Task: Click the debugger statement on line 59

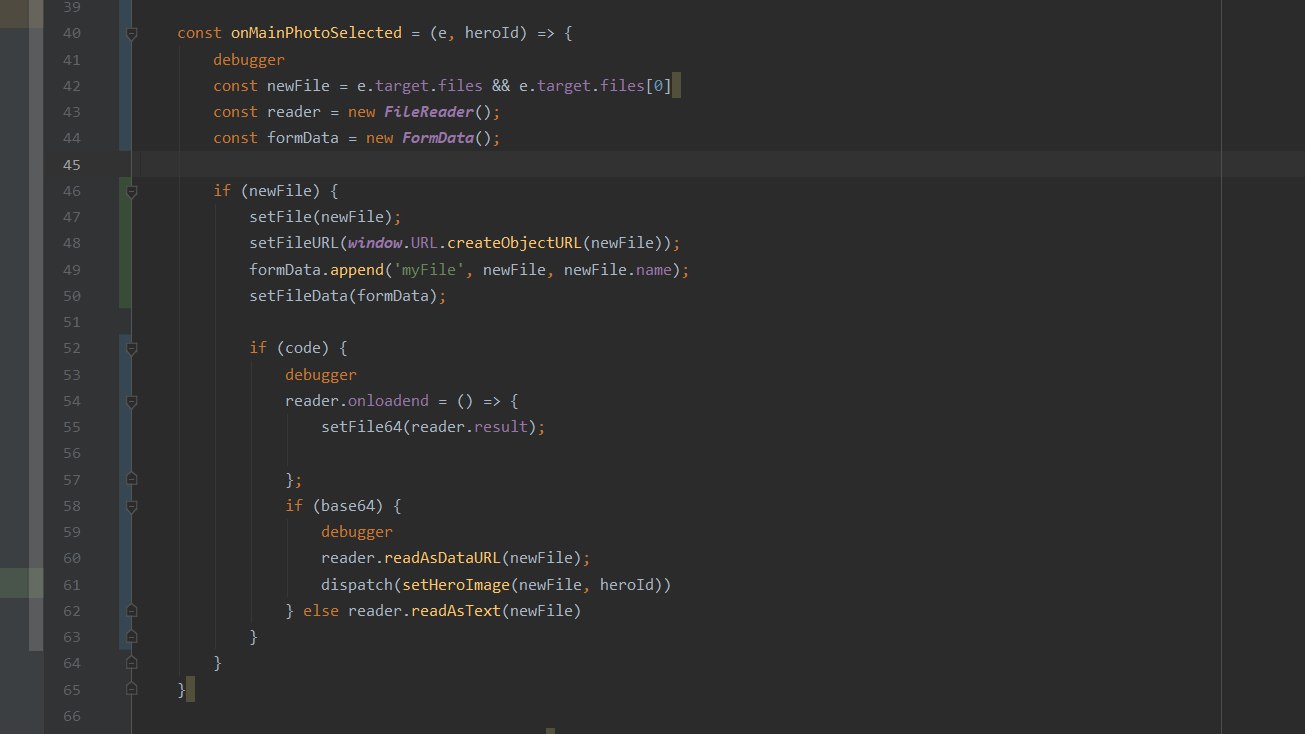Action: [x=357, y=532]
